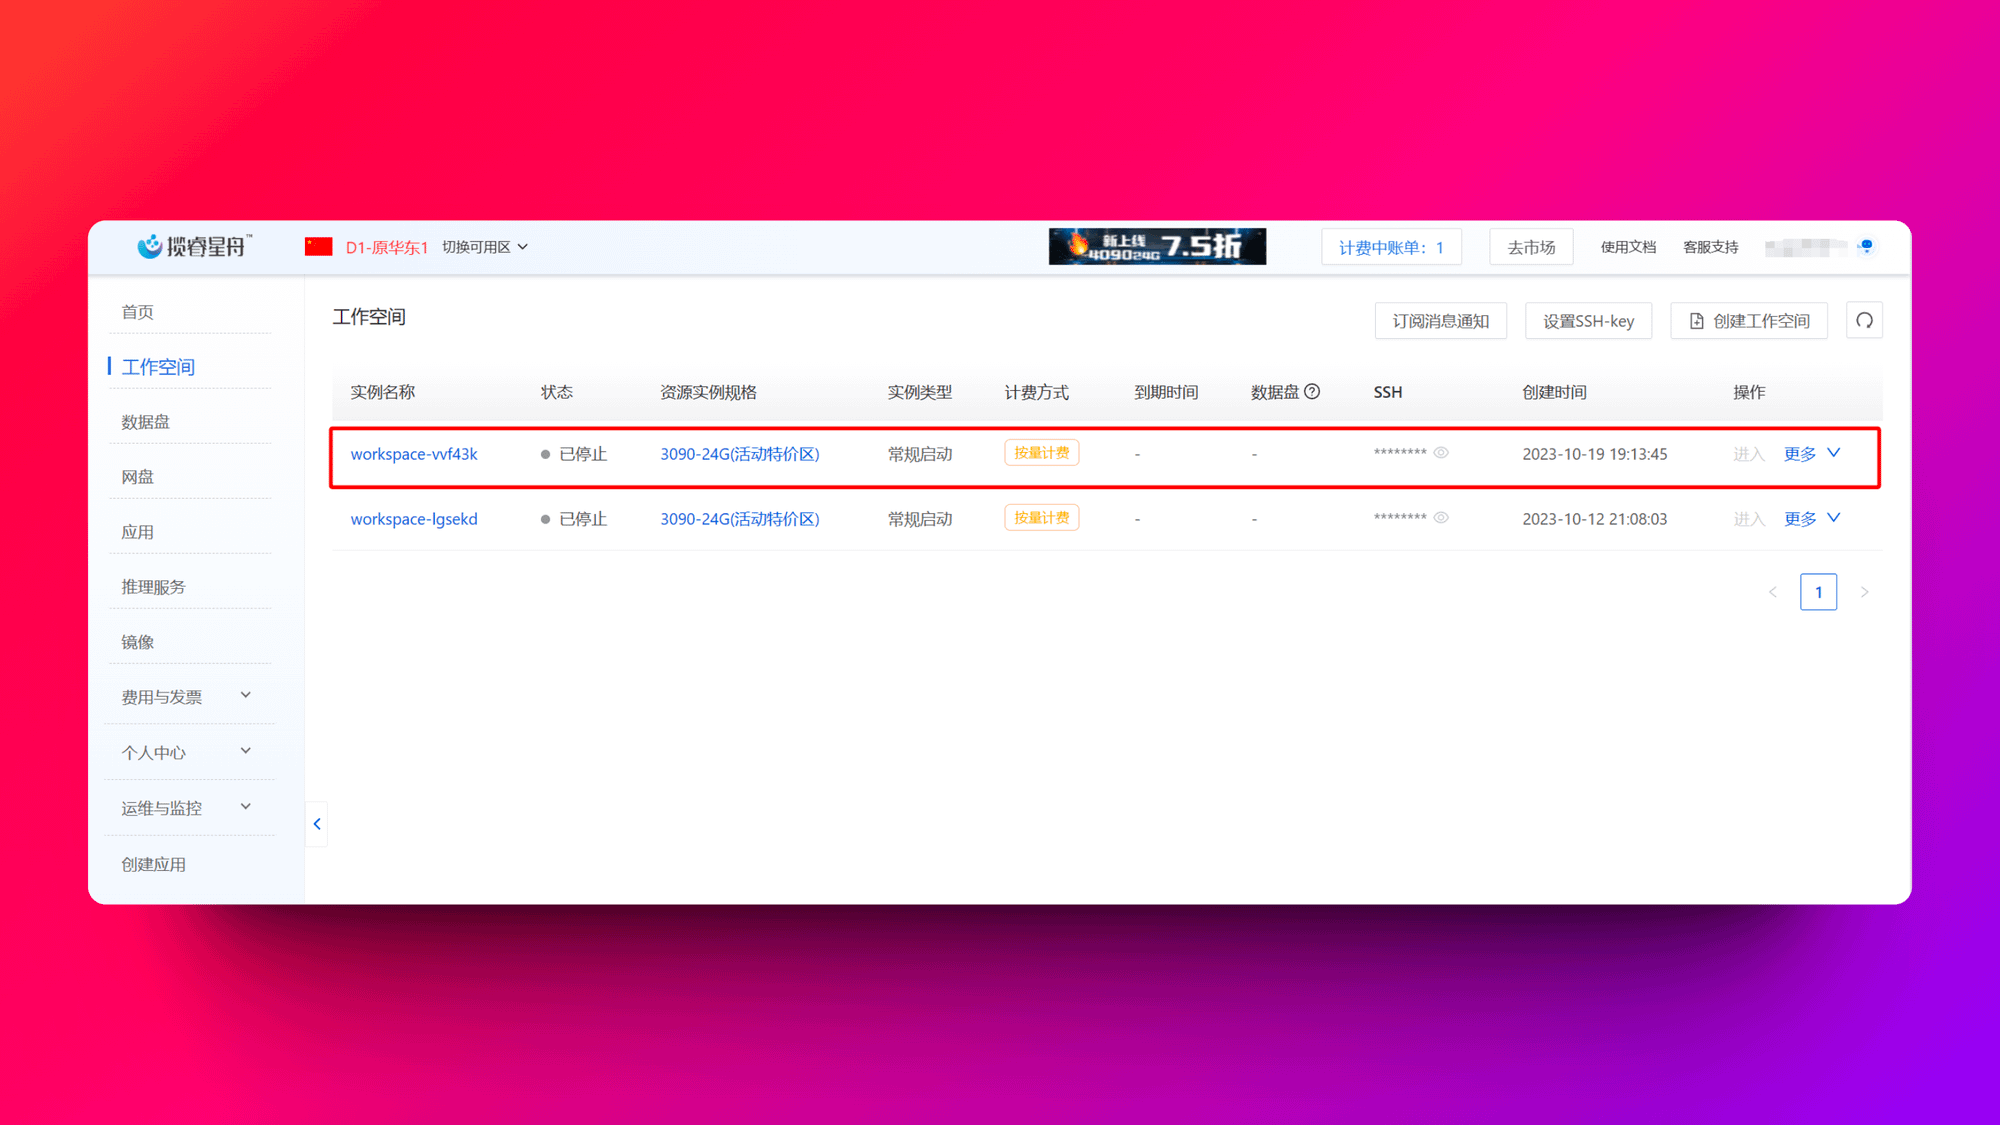The width and height of the screenshot is (2000, 1125).
Task: Click the 数据盘 help question-mark icon
Action: tap(1312, 392)
